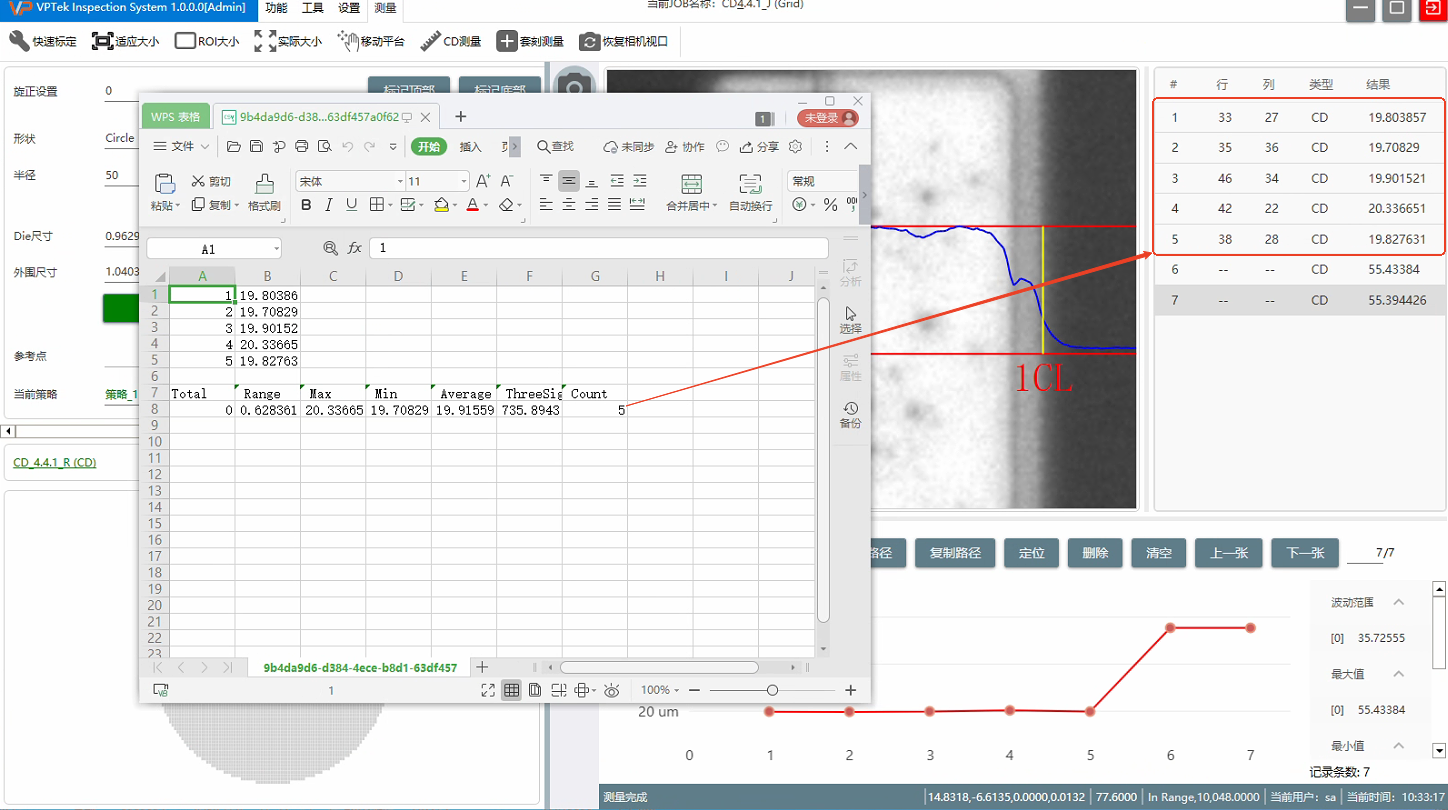
Task: Click the 适应大小 fit-size tool
Action: pos(125,41)
